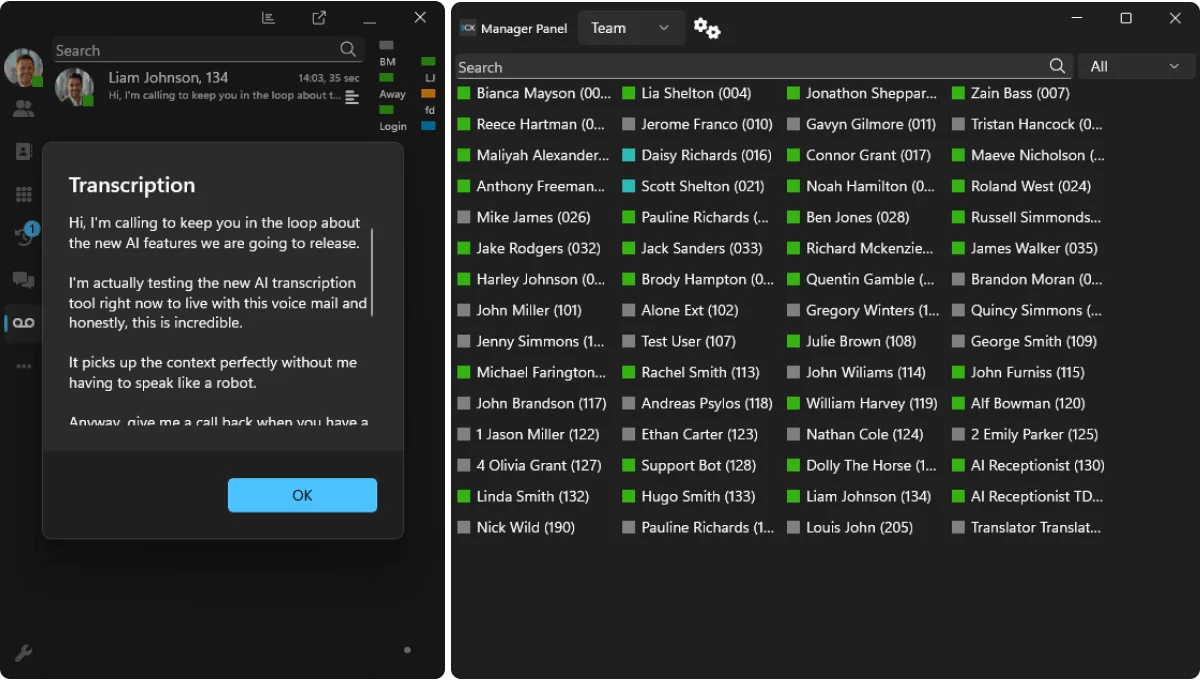The image size is (1200, 680).
Task: Select George Smith (109)
Action: point(1024,341)
